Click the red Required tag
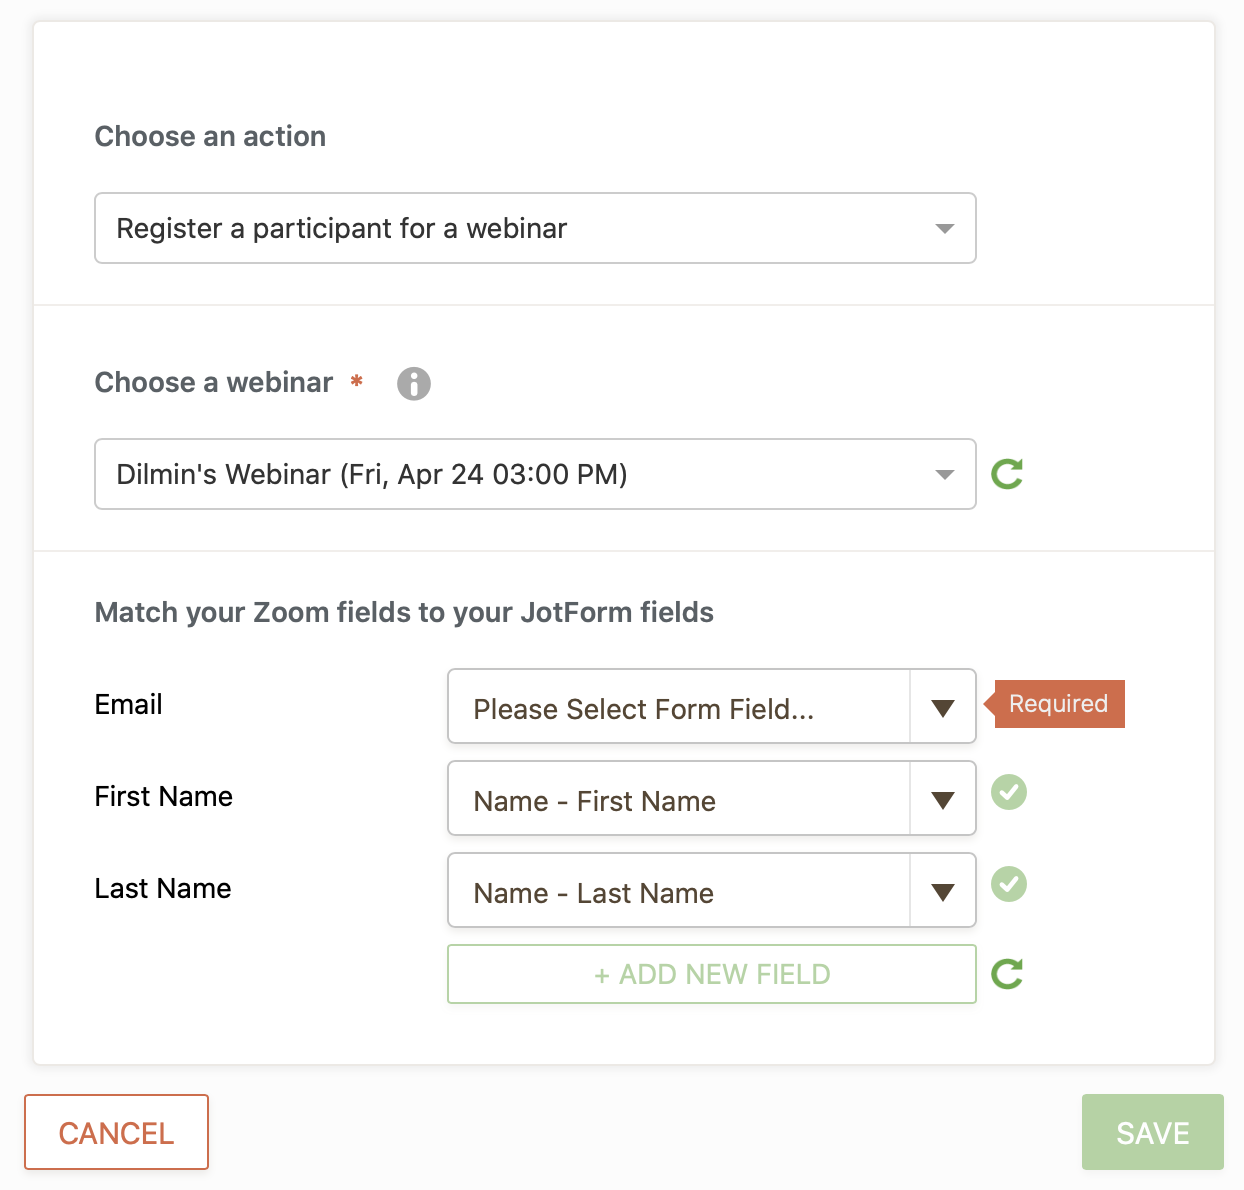The image size is (1244, 1190). point(1057,704)
